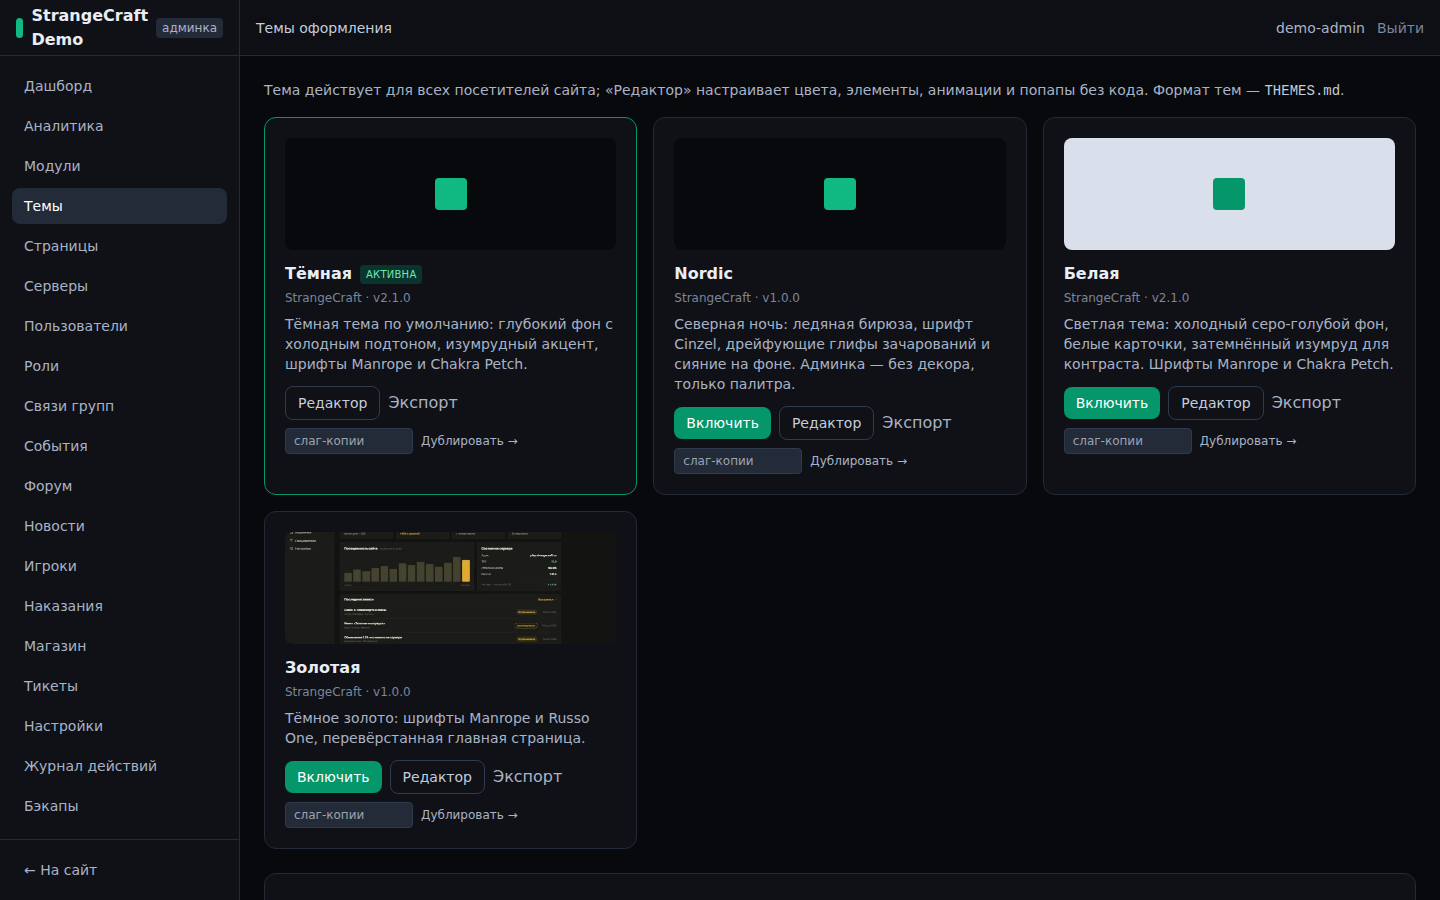Open Магазин in the sidebar

pyautogui.click(x=119, y=646)
